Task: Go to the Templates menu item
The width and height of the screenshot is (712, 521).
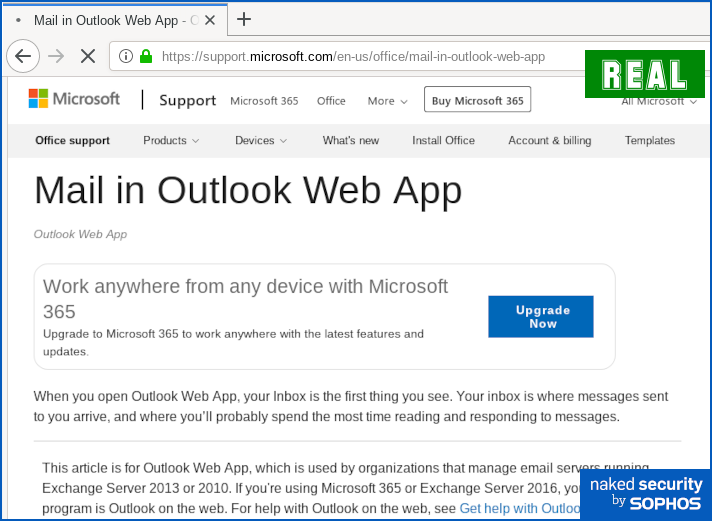Action: point(650,141)
